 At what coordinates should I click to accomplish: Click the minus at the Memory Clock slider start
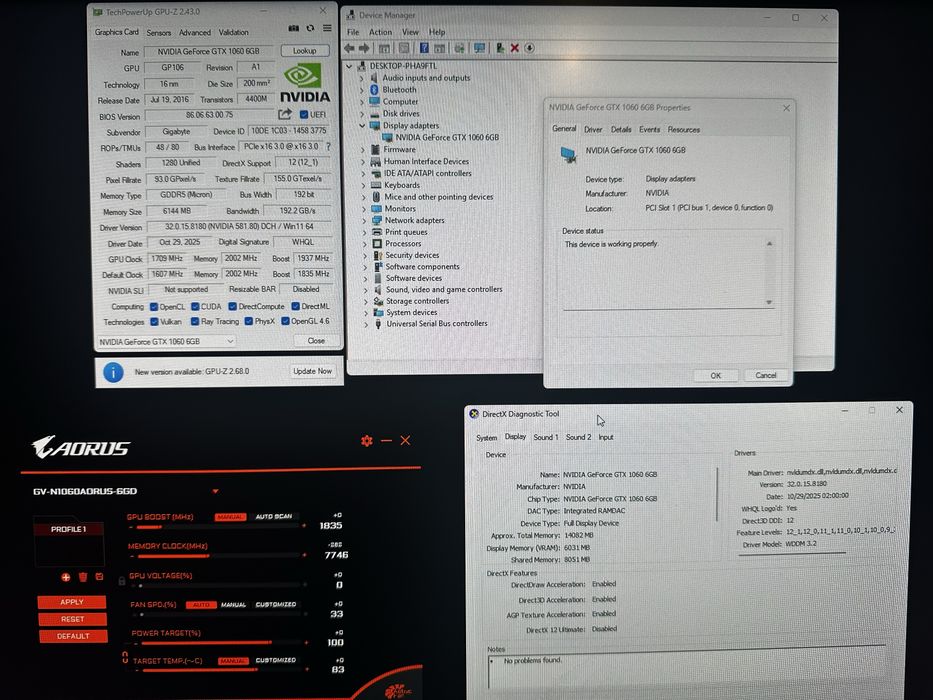pos(132,556)
